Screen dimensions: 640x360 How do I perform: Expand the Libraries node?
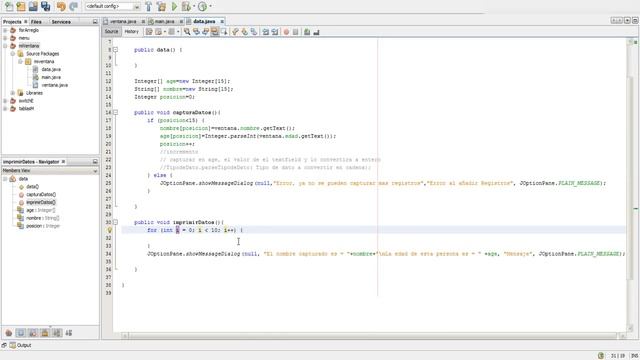click(13, 93)
